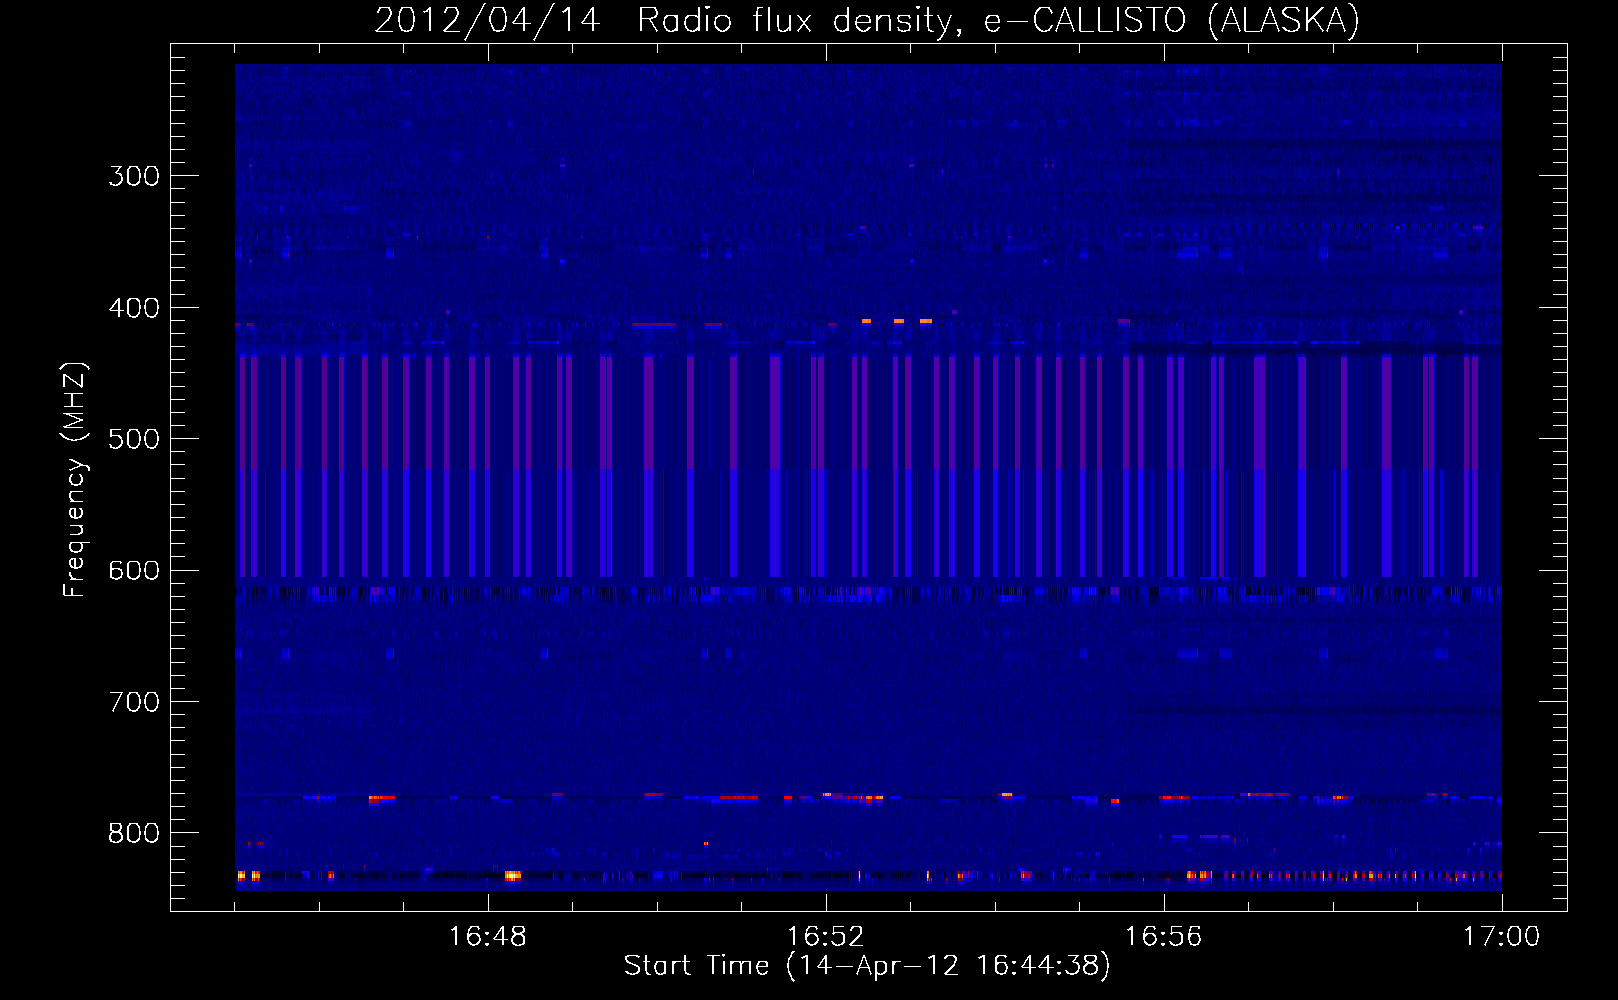1618x1000 pixels.
Task: Click the 16:52 time tick label
Action: pos(826,936)
